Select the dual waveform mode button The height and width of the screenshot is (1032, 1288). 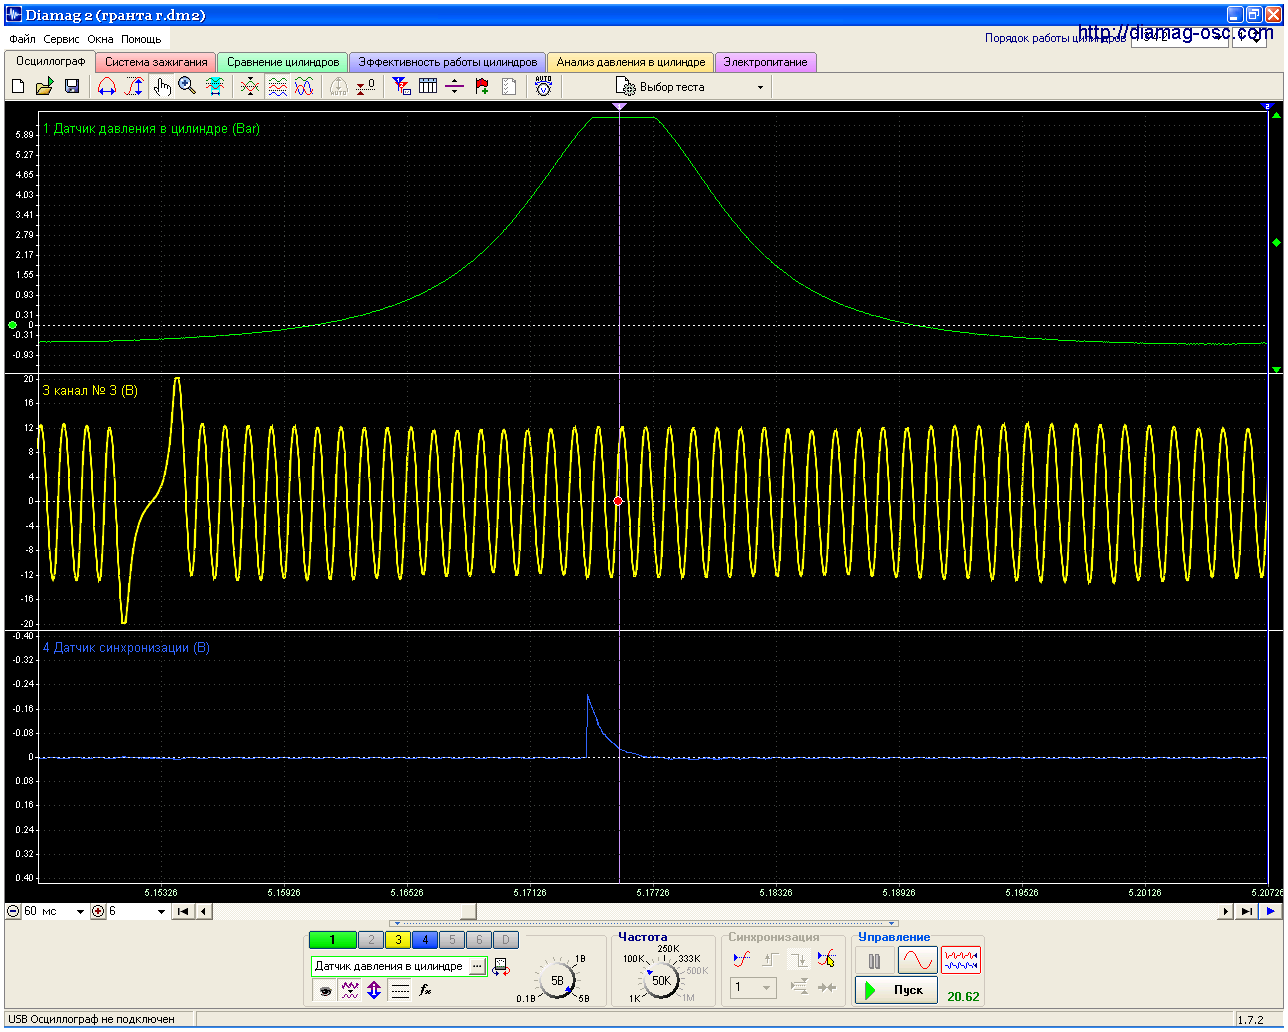[961, 961]
